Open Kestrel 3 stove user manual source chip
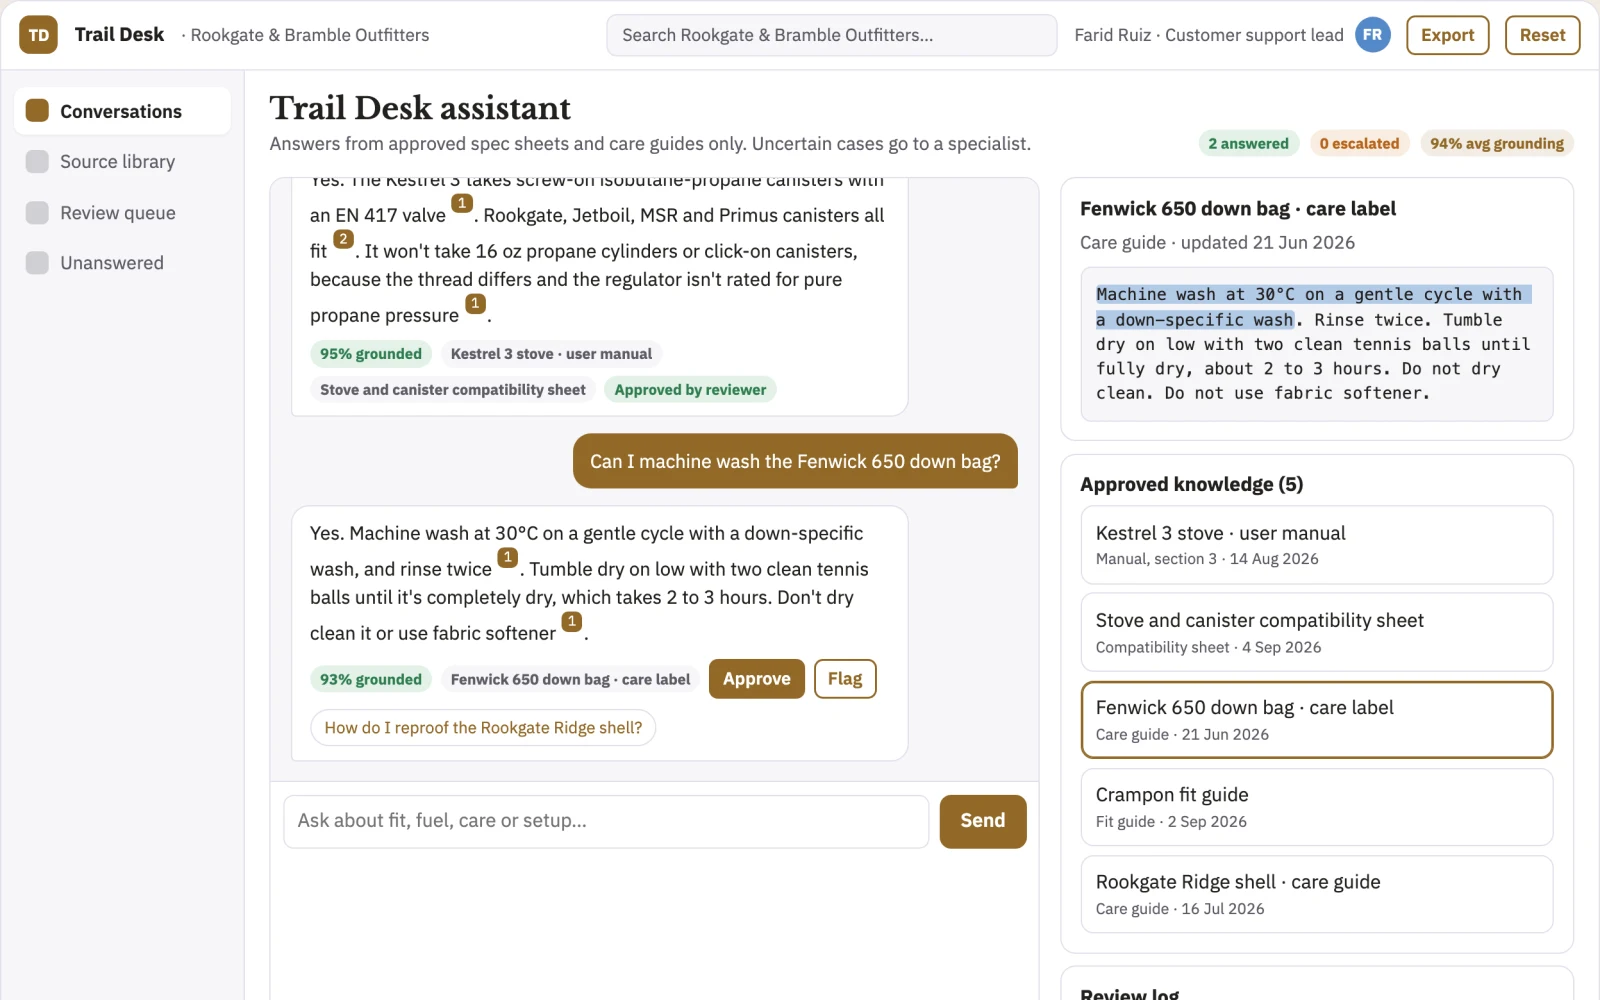The width and height of the screenshot is (1600, 1000). (x=551, y=354)
